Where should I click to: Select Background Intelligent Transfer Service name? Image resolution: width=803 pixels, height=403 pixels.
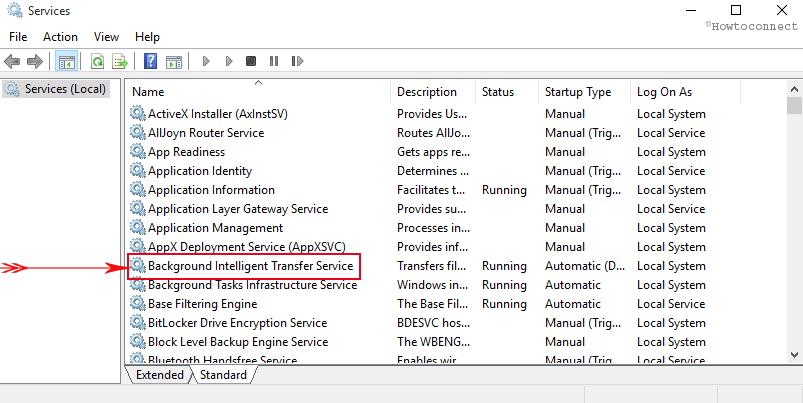coord(251,266)
